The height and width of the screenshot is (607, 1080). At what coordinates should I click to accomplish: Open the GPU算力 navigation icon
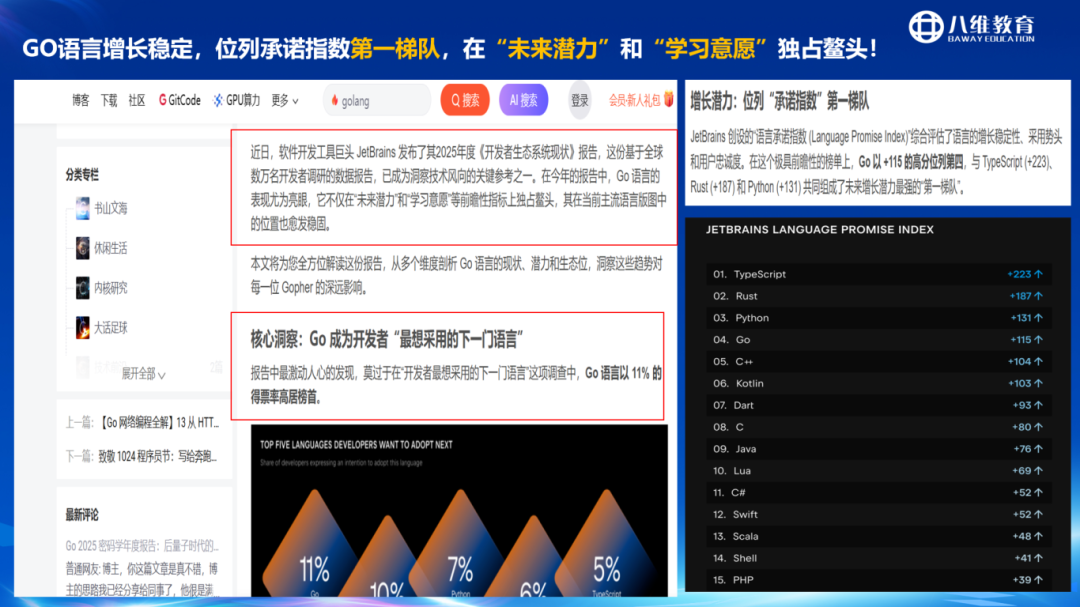[218, 100]
